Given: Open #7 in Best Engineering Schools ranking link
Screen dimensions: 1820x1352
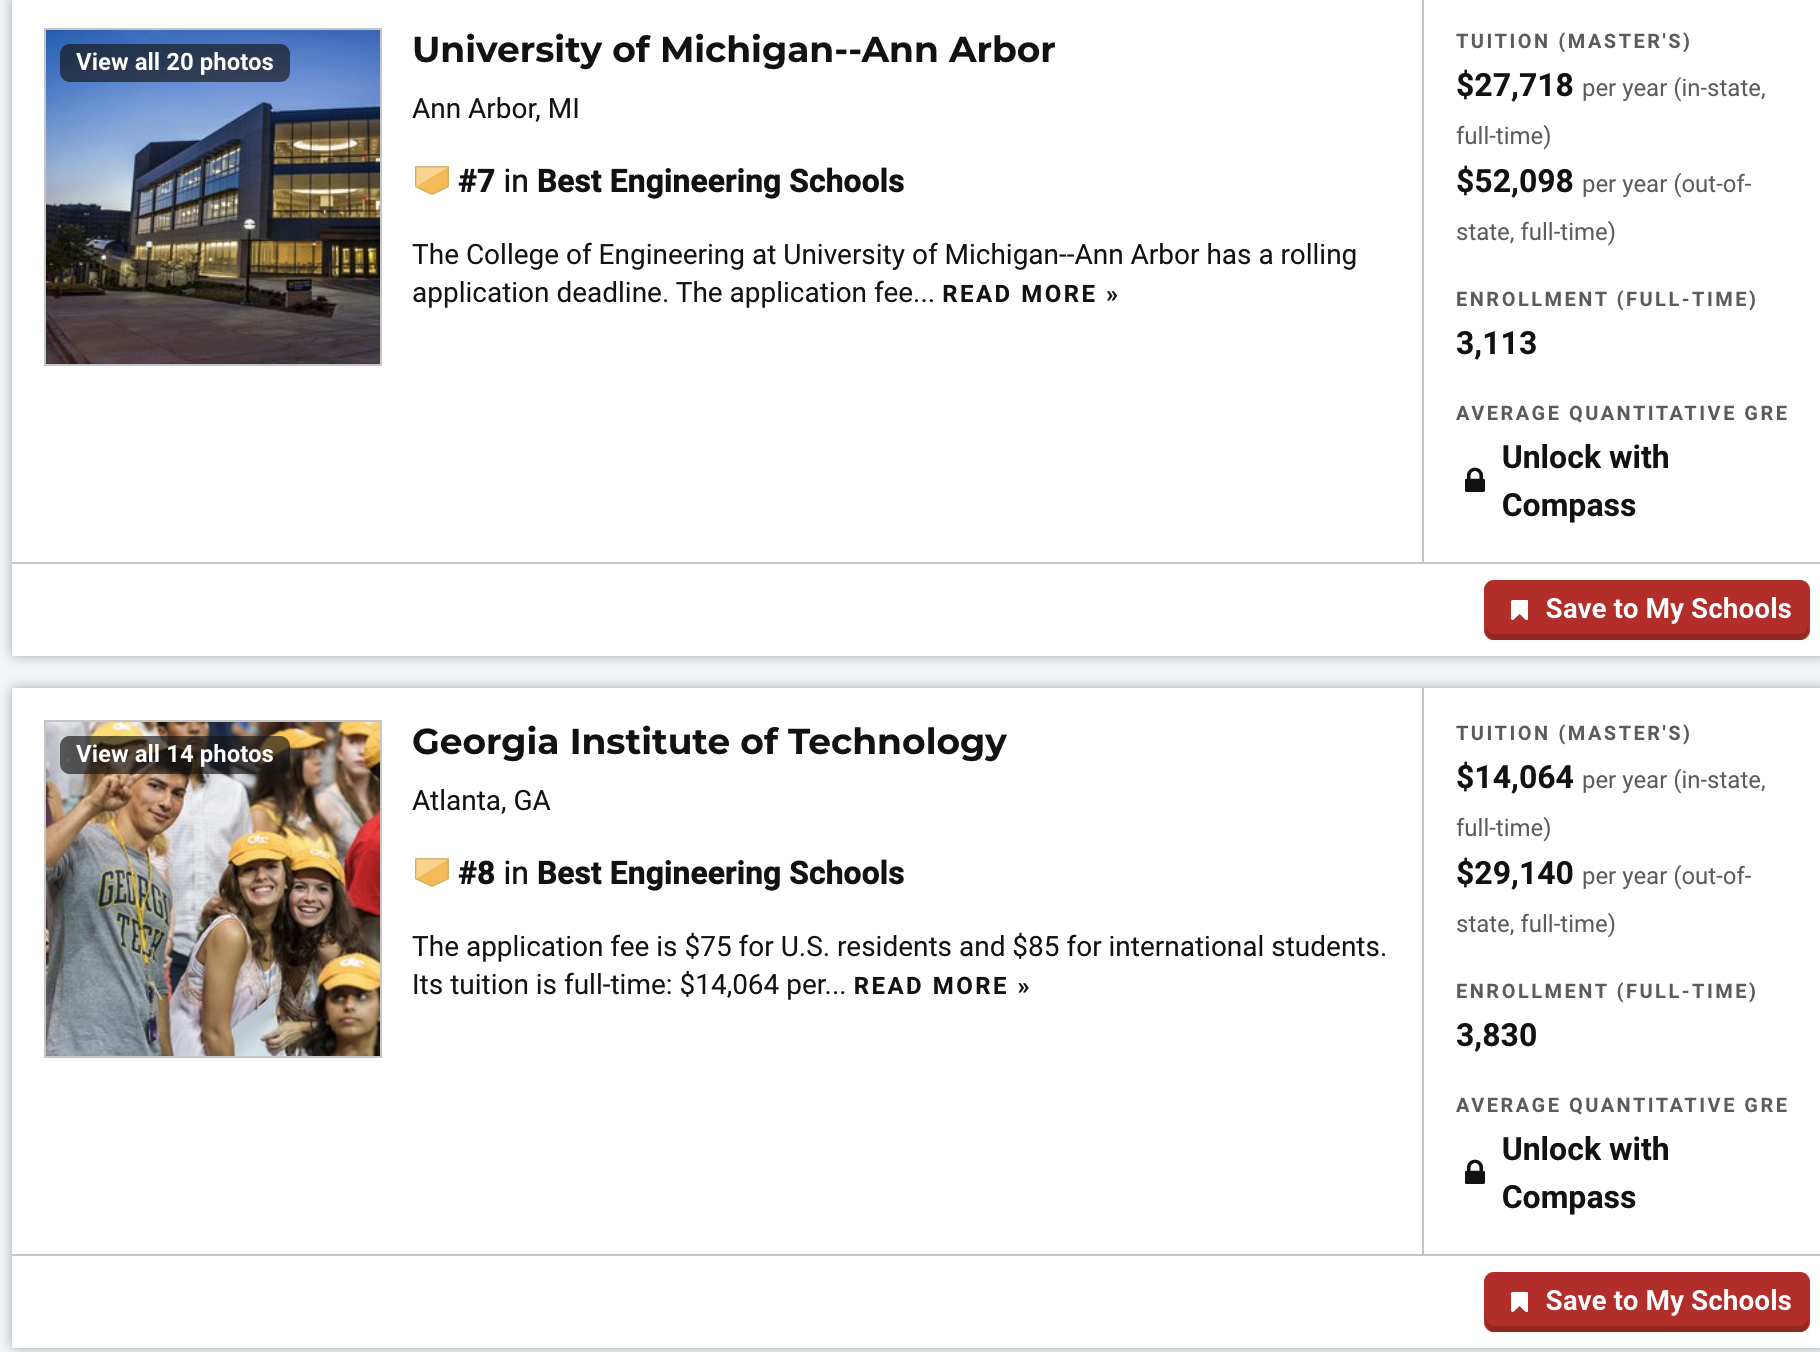Looking at the screenshot, I should pyautogui.click(x=681, y=181).
